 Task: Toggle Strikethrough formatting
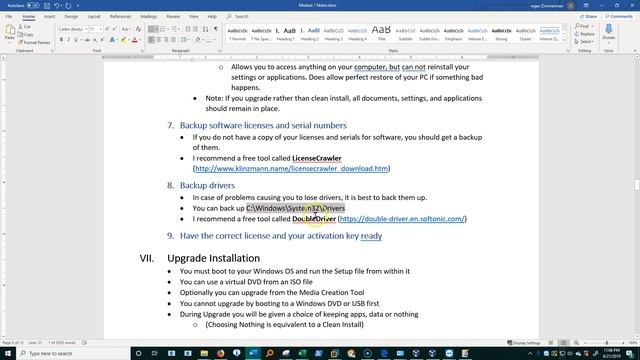coord(87,40)
